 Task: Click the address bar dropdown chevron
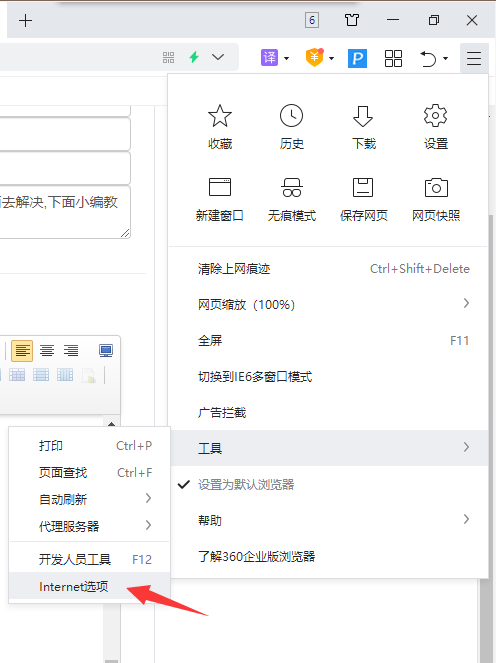(218, 57)
